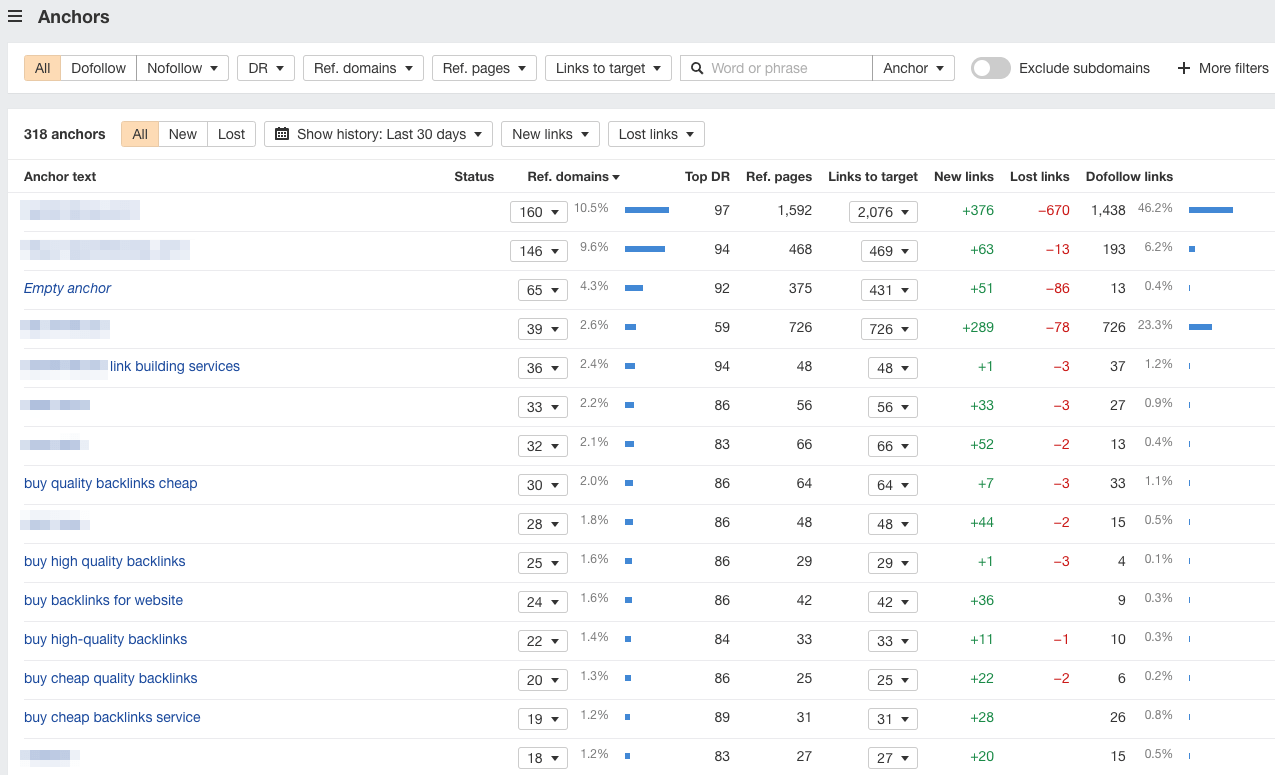Open the Empty anchor link
The height and width of the screenshot is (775, 1275).
67,288
